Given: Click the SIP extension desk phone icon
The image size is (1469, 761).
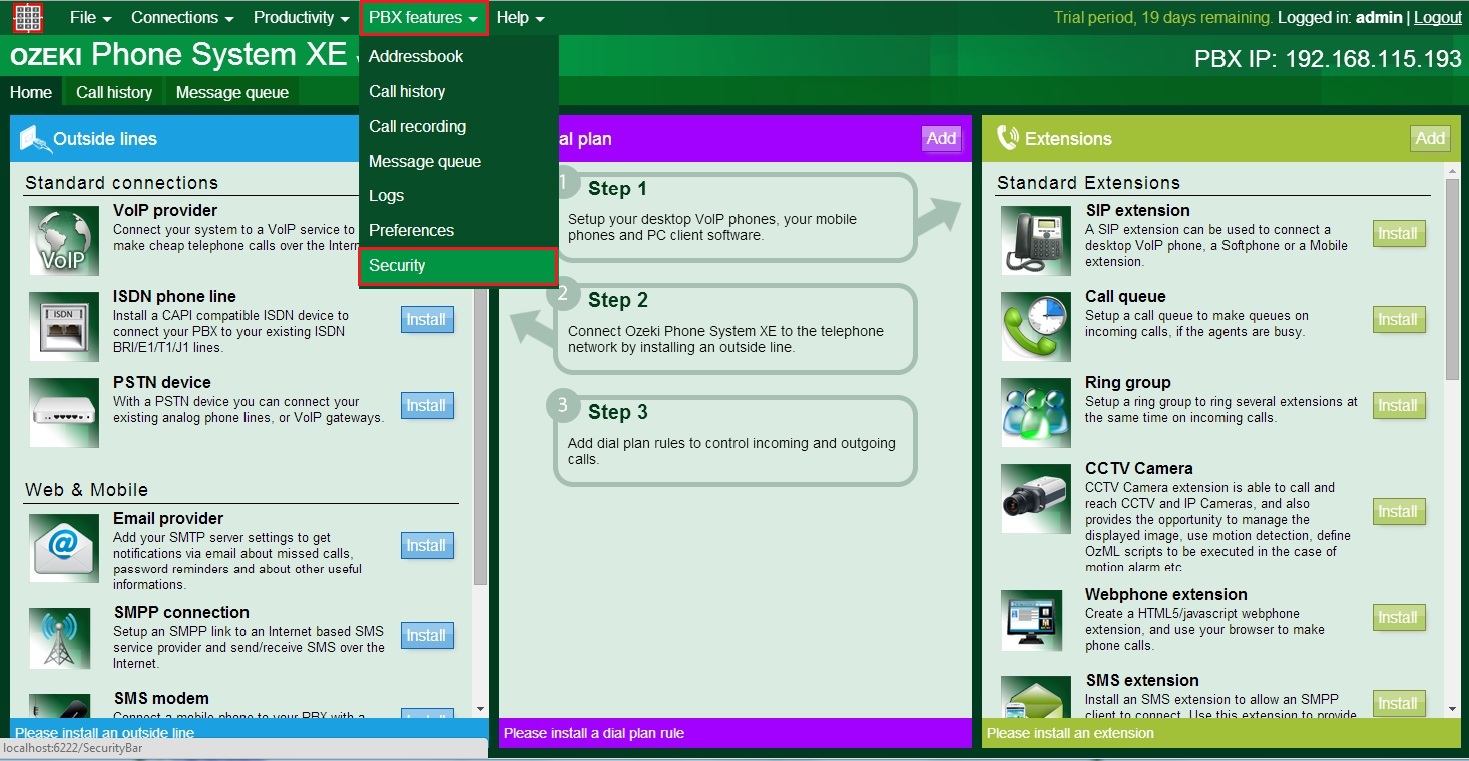Looking at the screenshot, I should (x=1036, y=240).
